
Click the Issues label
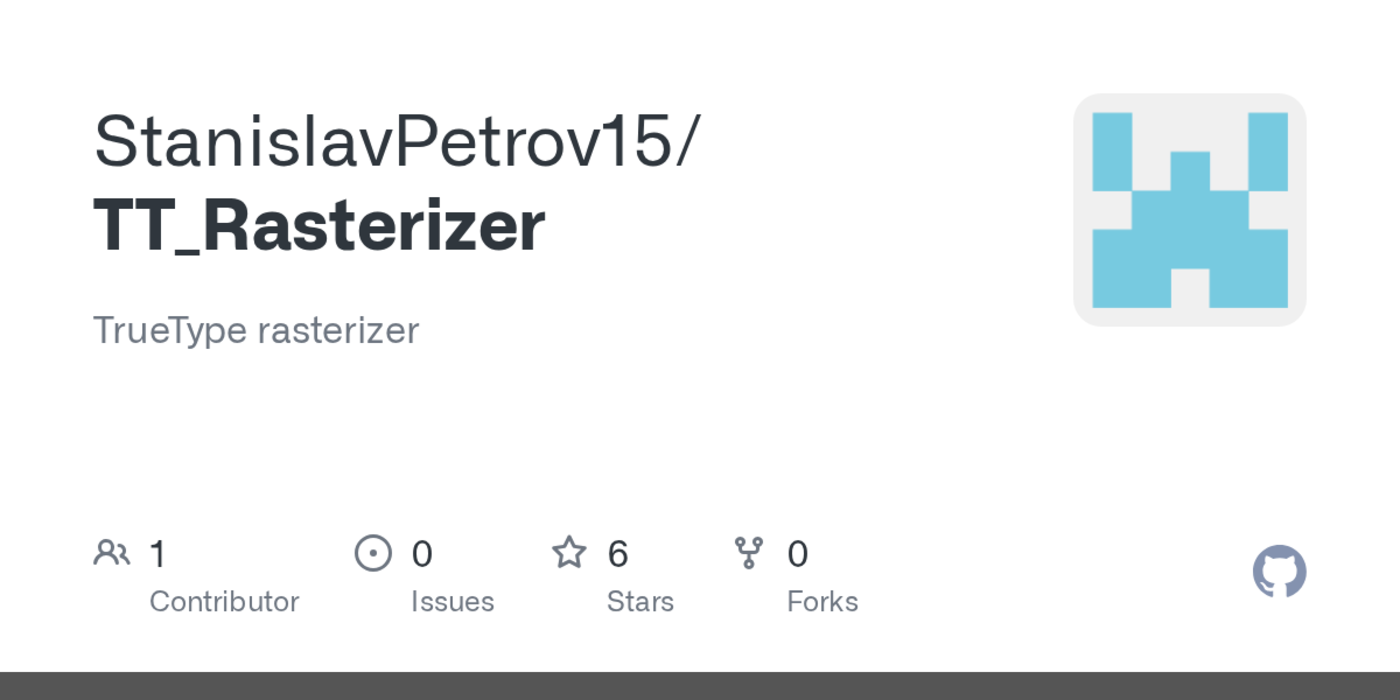tap(452, 602)
